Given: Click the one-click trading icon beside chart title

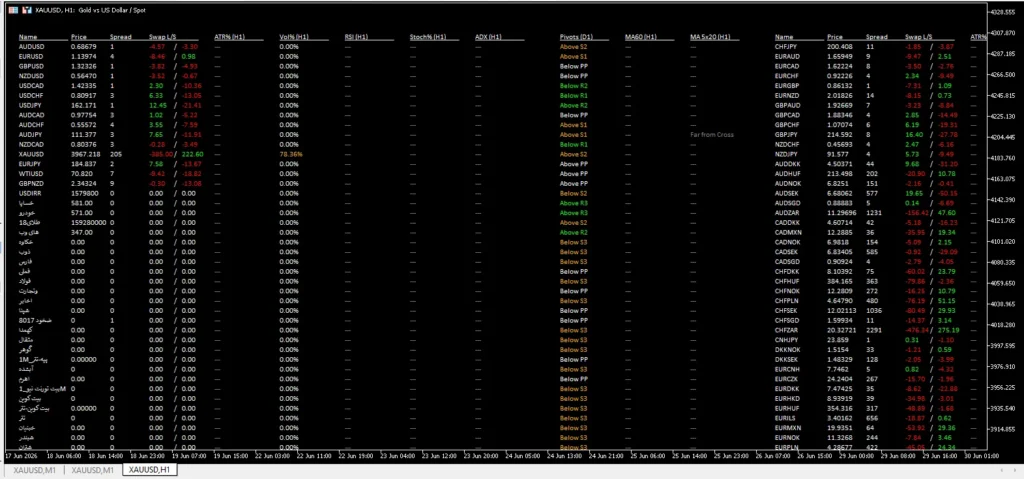Looking at the screenshot, I should (25, 10).
